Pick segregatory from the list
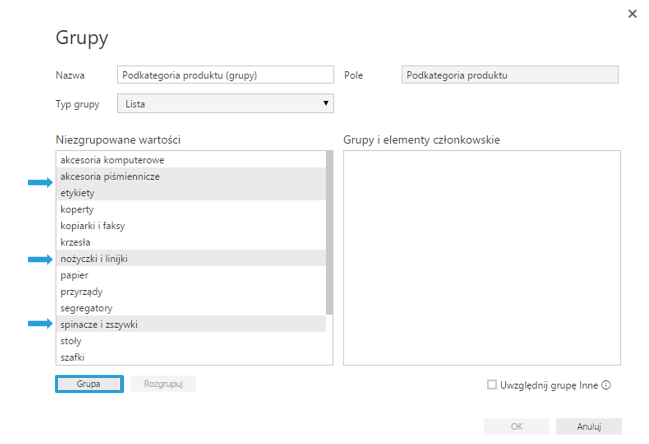 click(86, 307)
